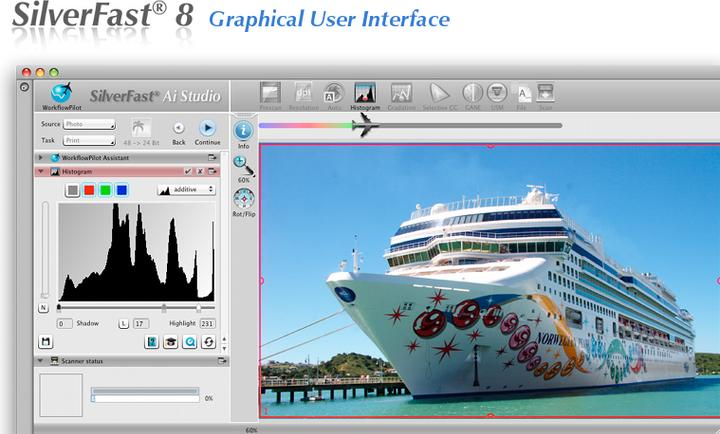Click the Shadow slider handle
The width and height of the screenshot is (720, 434).
pos(59,308)
